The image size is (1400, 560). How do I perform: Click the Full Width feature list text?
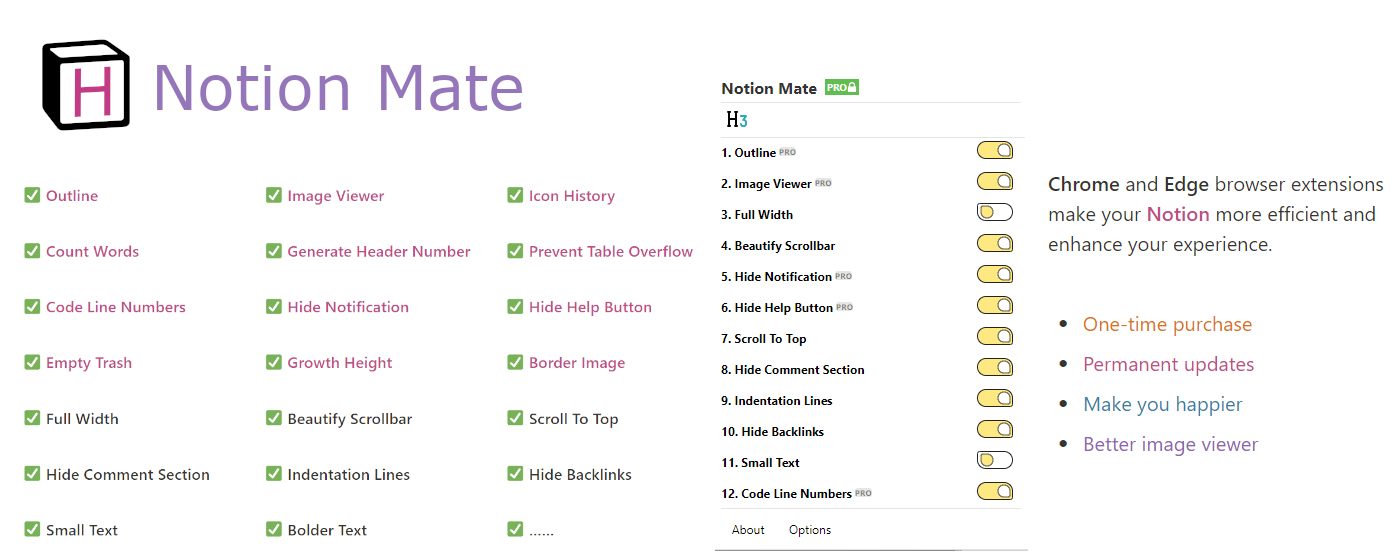click(82, 419)
